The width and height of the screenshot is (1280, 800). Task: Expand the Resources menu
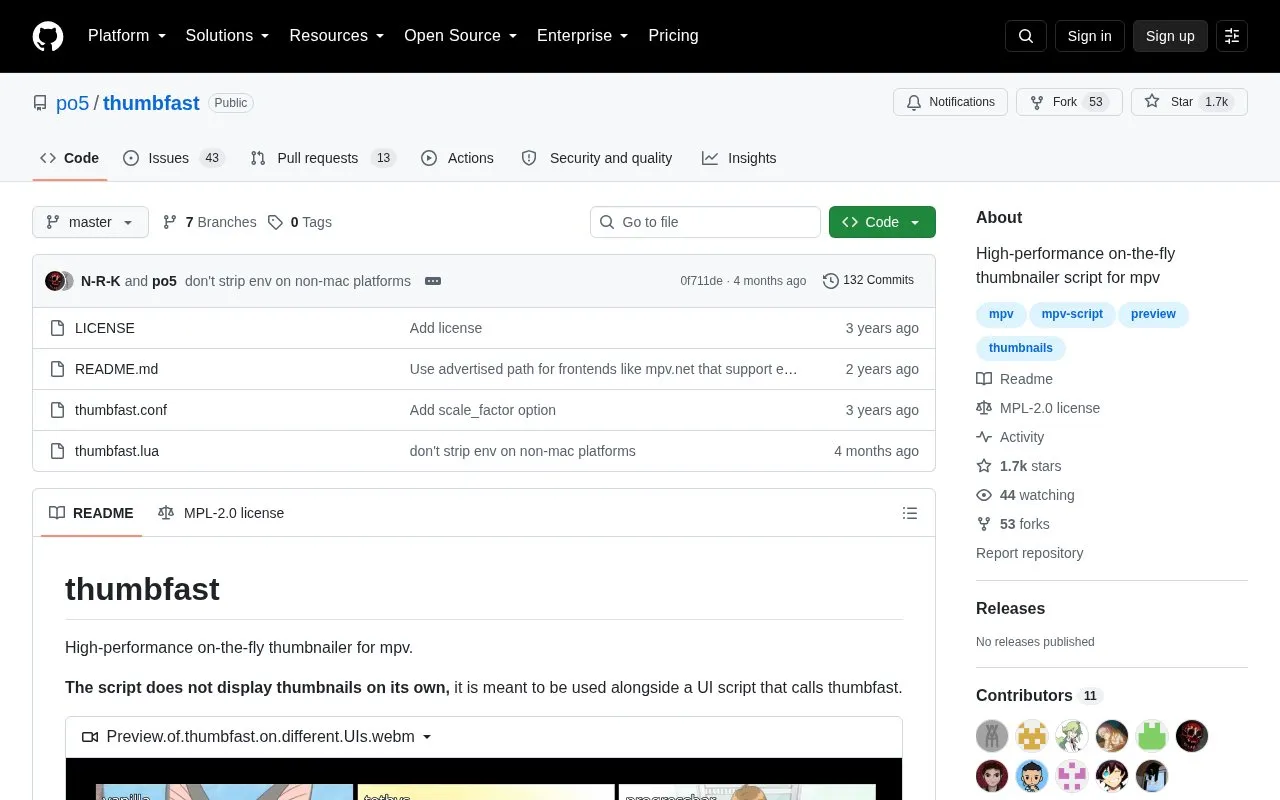point(337,36)
